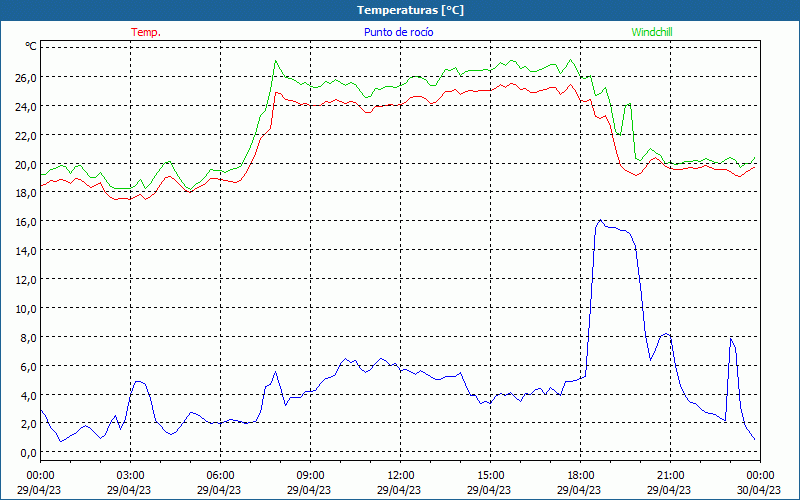The width and height of the screenshot is (800, 500).
Task: Click the 06:00 time axis label
Action: click(220, 476)
